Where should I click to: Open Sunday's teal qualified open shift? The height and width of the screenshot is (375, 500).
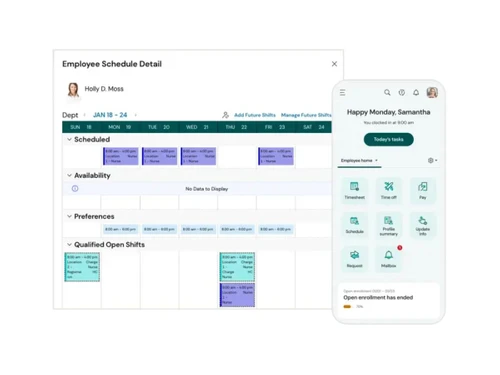point(82,267)
